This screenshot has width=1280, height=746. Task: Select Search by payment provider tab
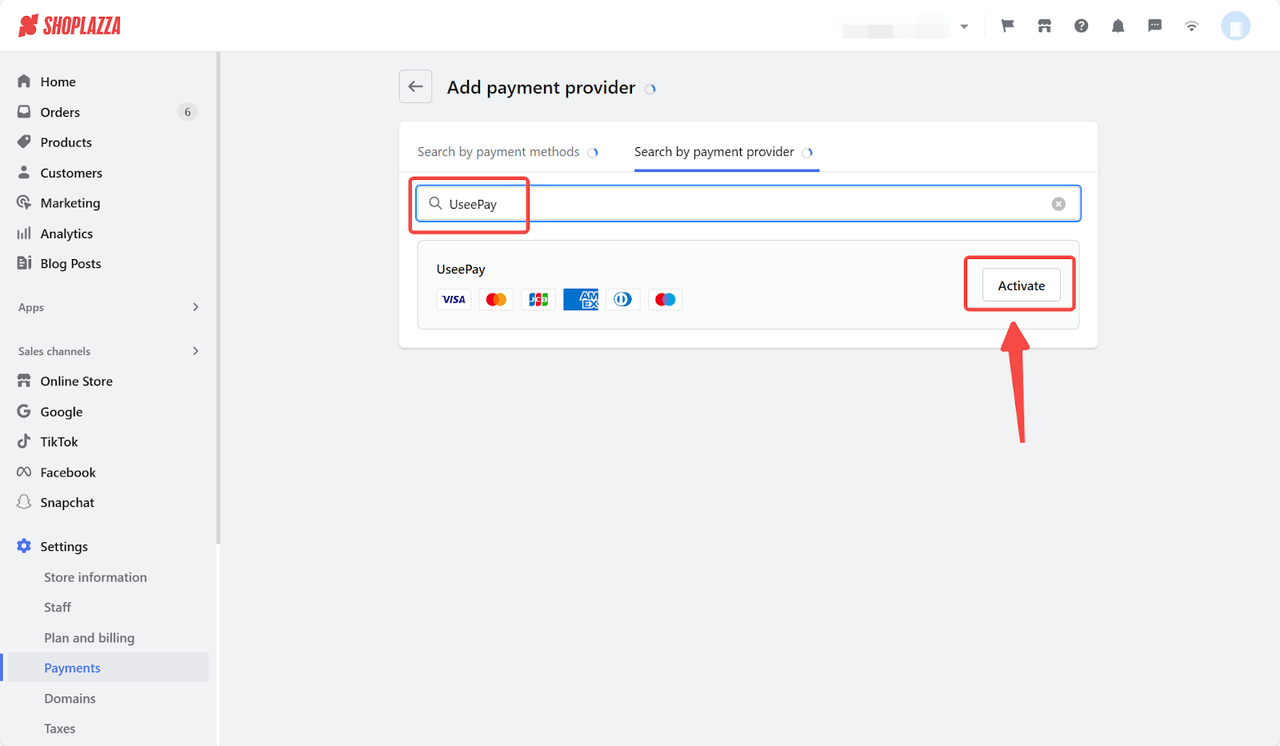pyautogui.click(x=714, y=152)
